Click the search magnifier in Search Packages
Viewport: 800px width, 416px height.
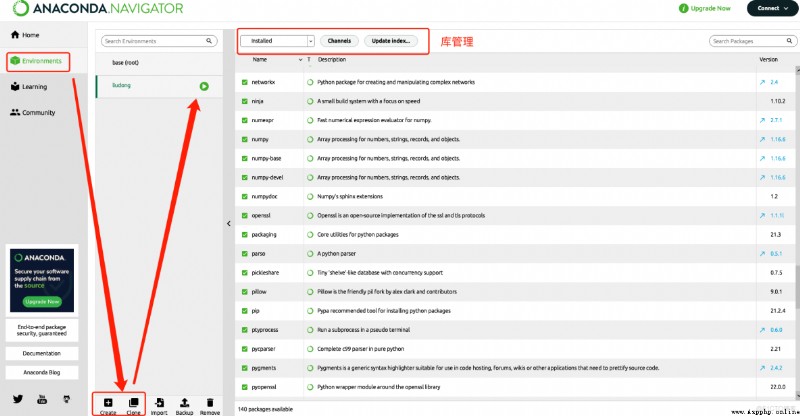point(789,41)
